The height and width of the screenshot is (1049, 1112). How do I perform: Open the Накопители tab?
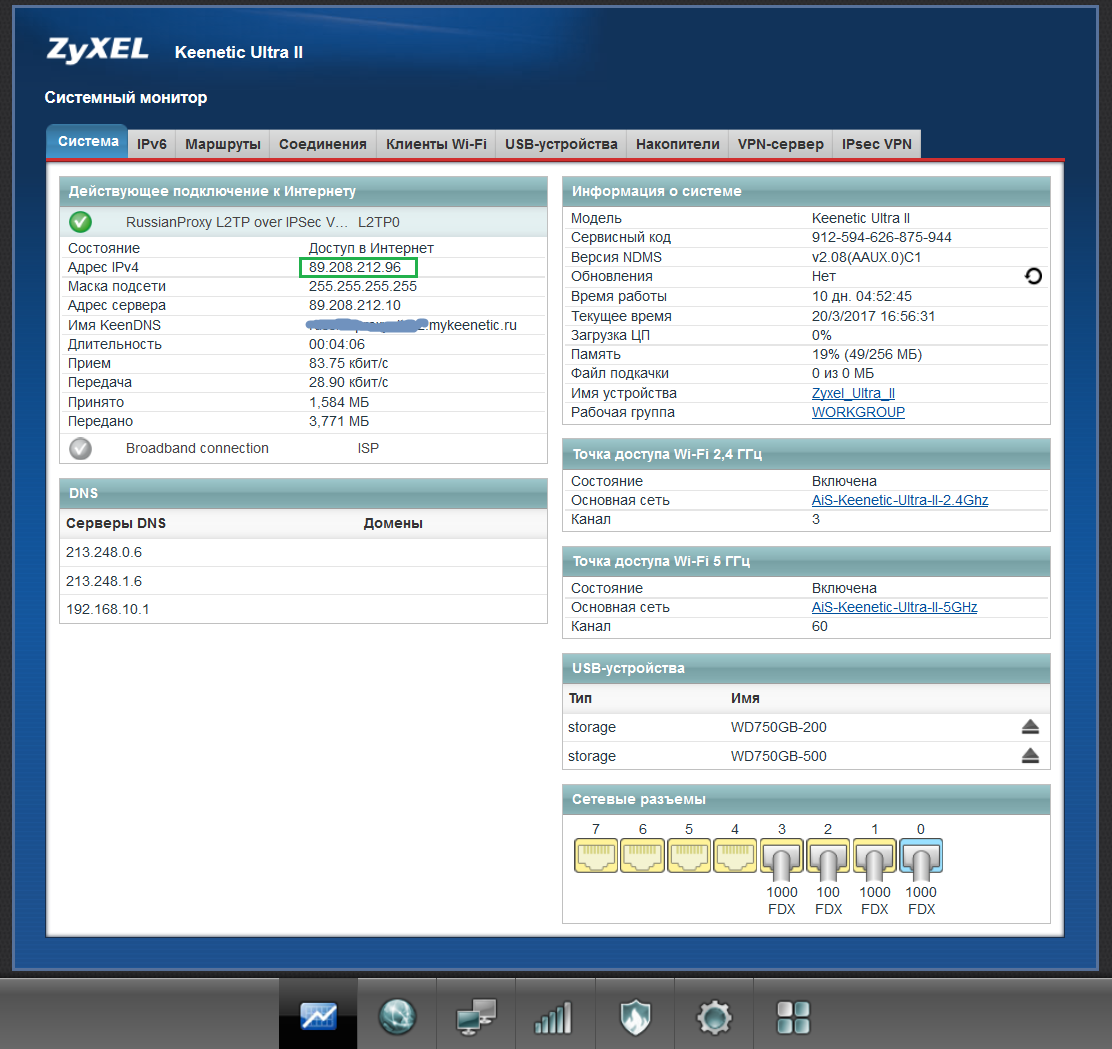(x=677, y=144)
